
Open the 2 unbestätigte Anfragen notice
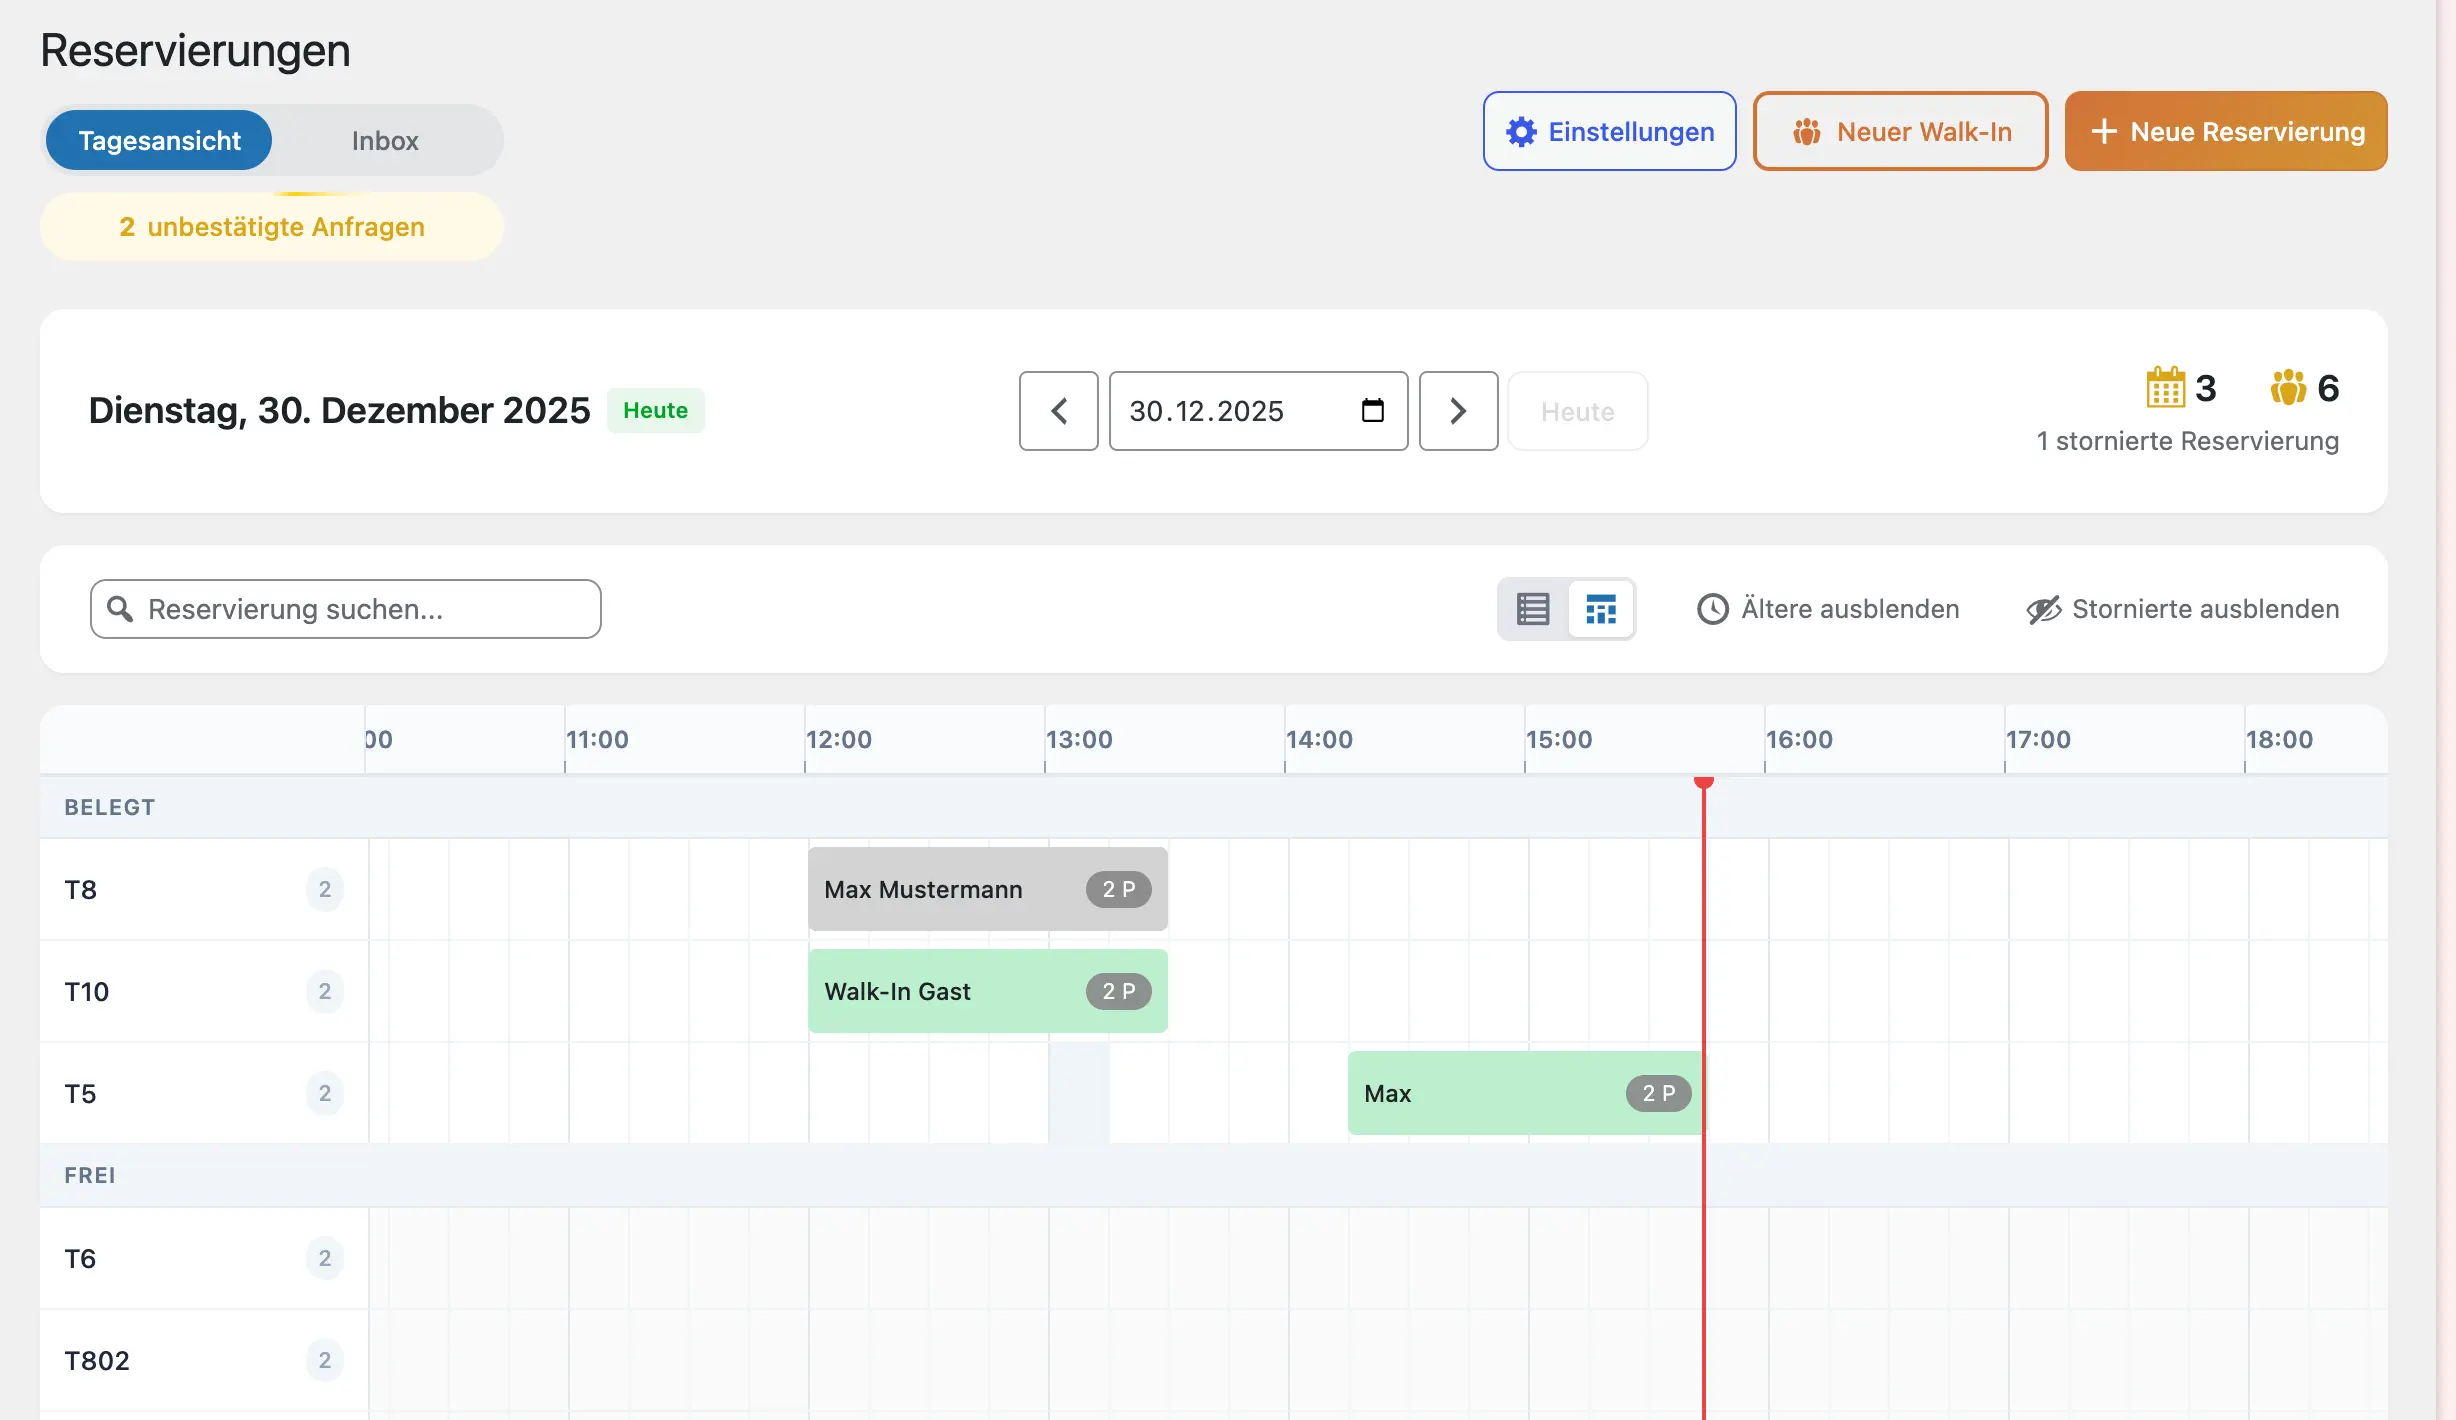tap(272, 227)
